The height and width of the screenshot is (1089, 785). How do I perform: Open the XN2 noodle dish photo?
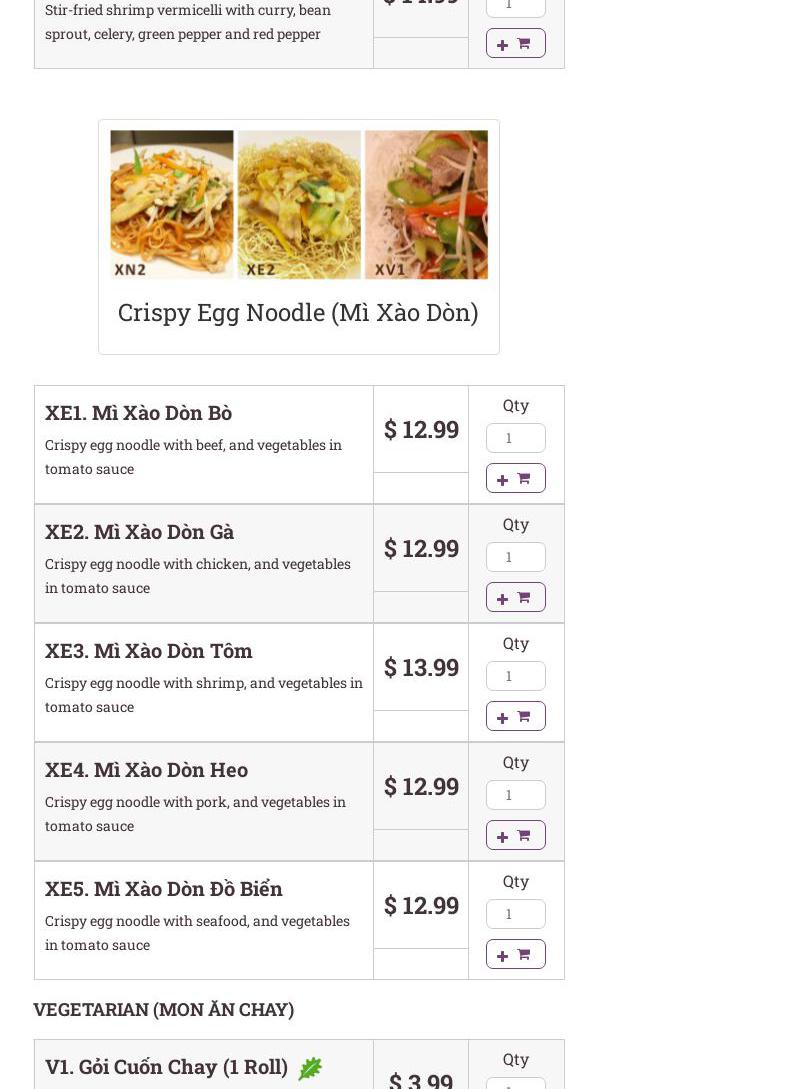coord(172,205)
